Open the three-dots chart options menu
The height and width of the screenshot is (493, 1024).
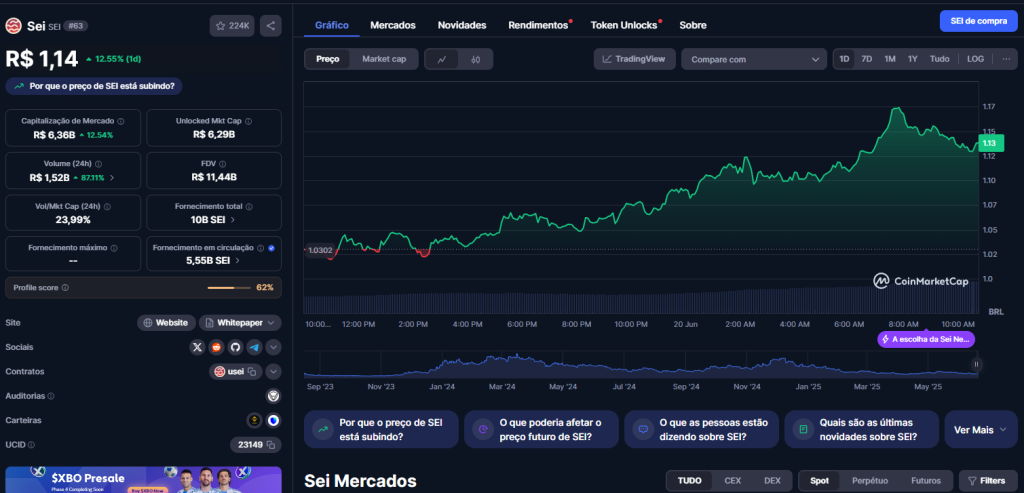(x=1006, y=59)
